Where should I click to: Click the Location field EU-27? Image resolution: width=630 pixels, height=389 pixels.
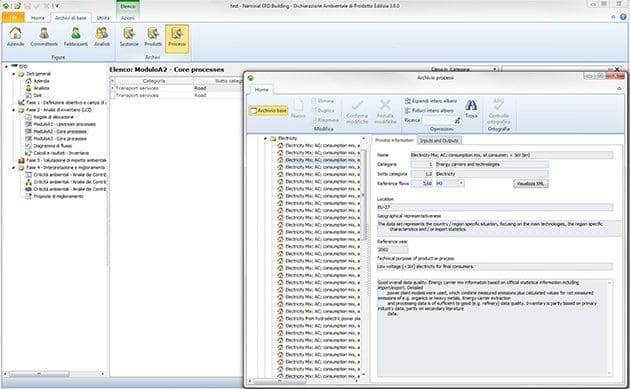[494, 207]
